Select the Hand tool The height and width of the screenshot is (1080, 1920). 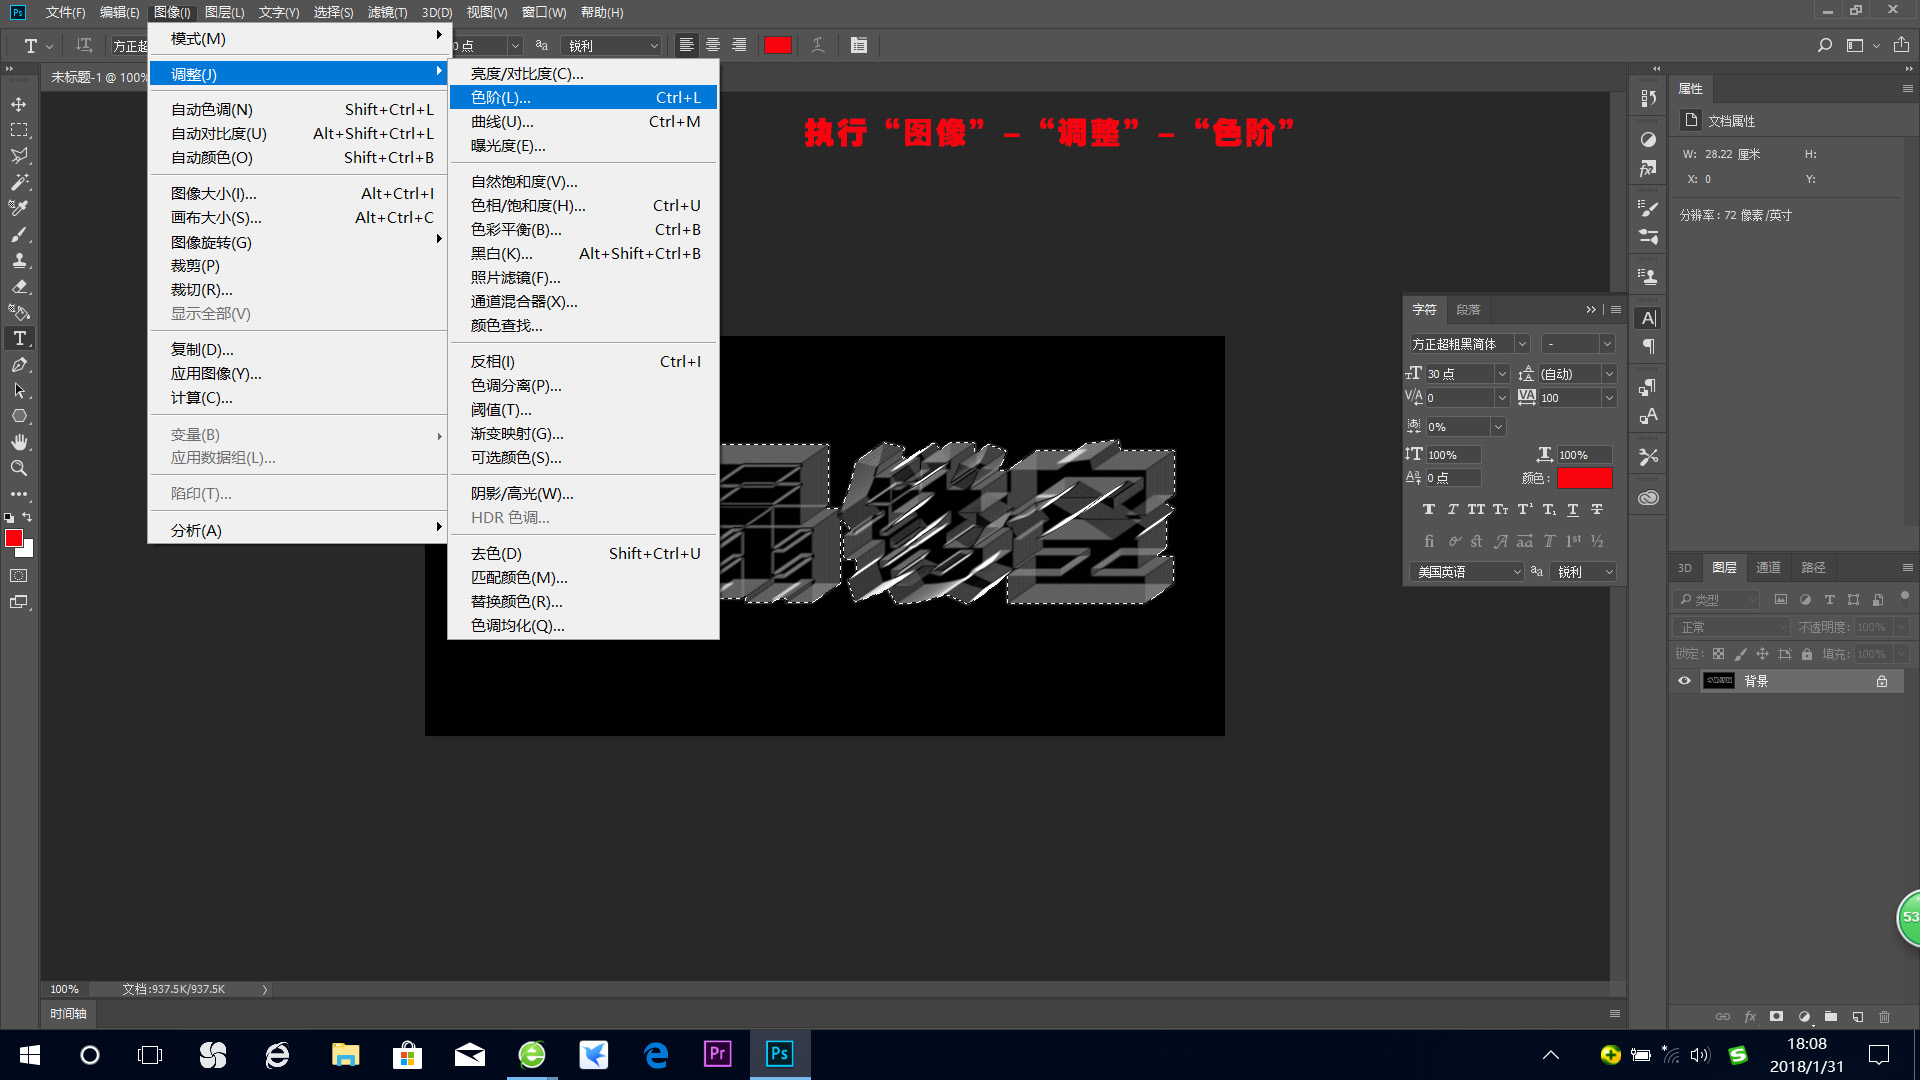18,441
